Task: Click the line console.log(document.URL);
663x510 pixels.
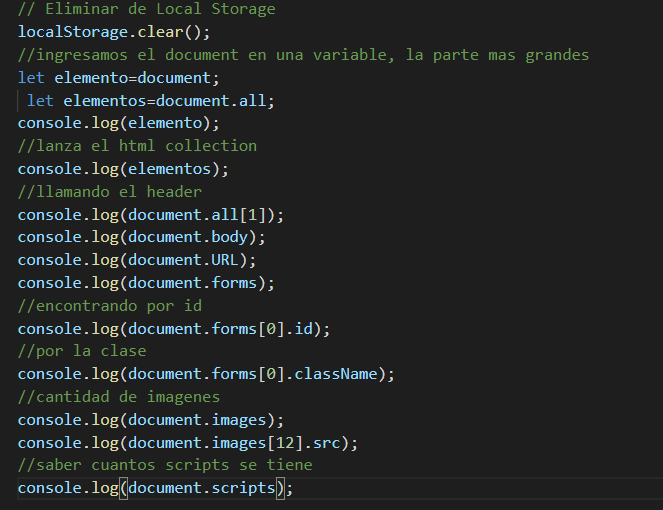Action: click(137, 260)
